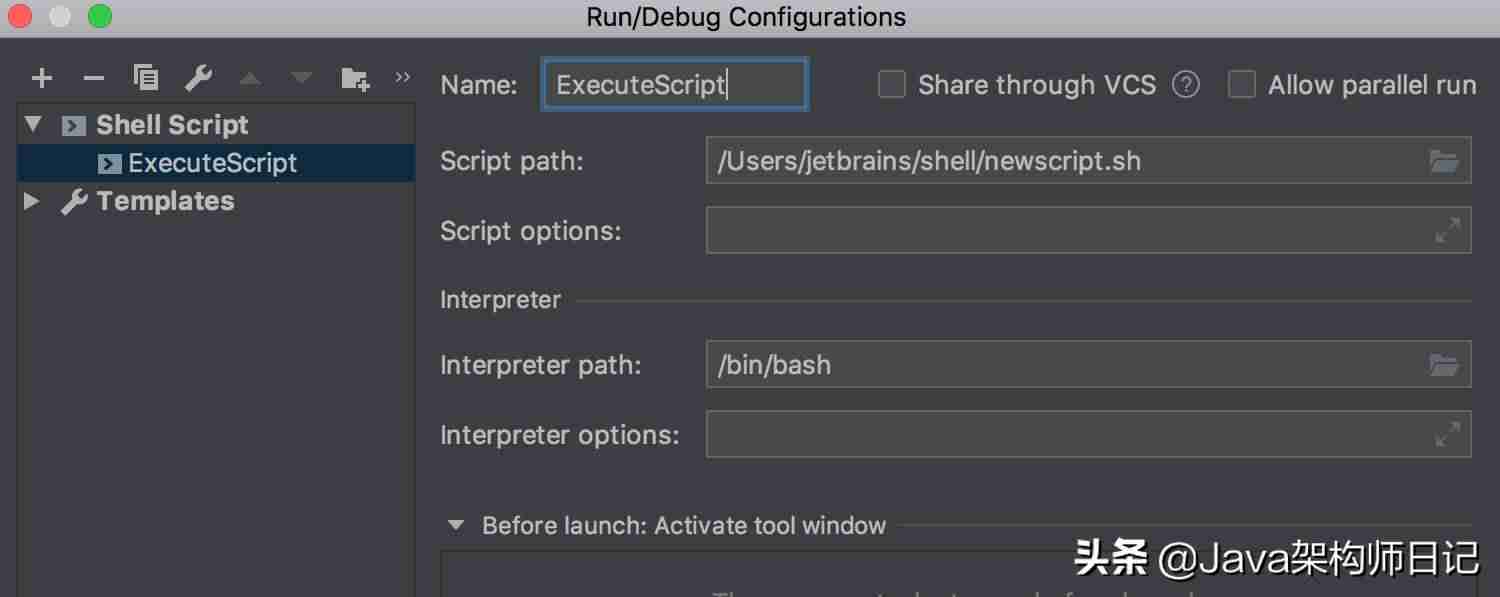Expand the Templates tree node

tap(32, 201)
